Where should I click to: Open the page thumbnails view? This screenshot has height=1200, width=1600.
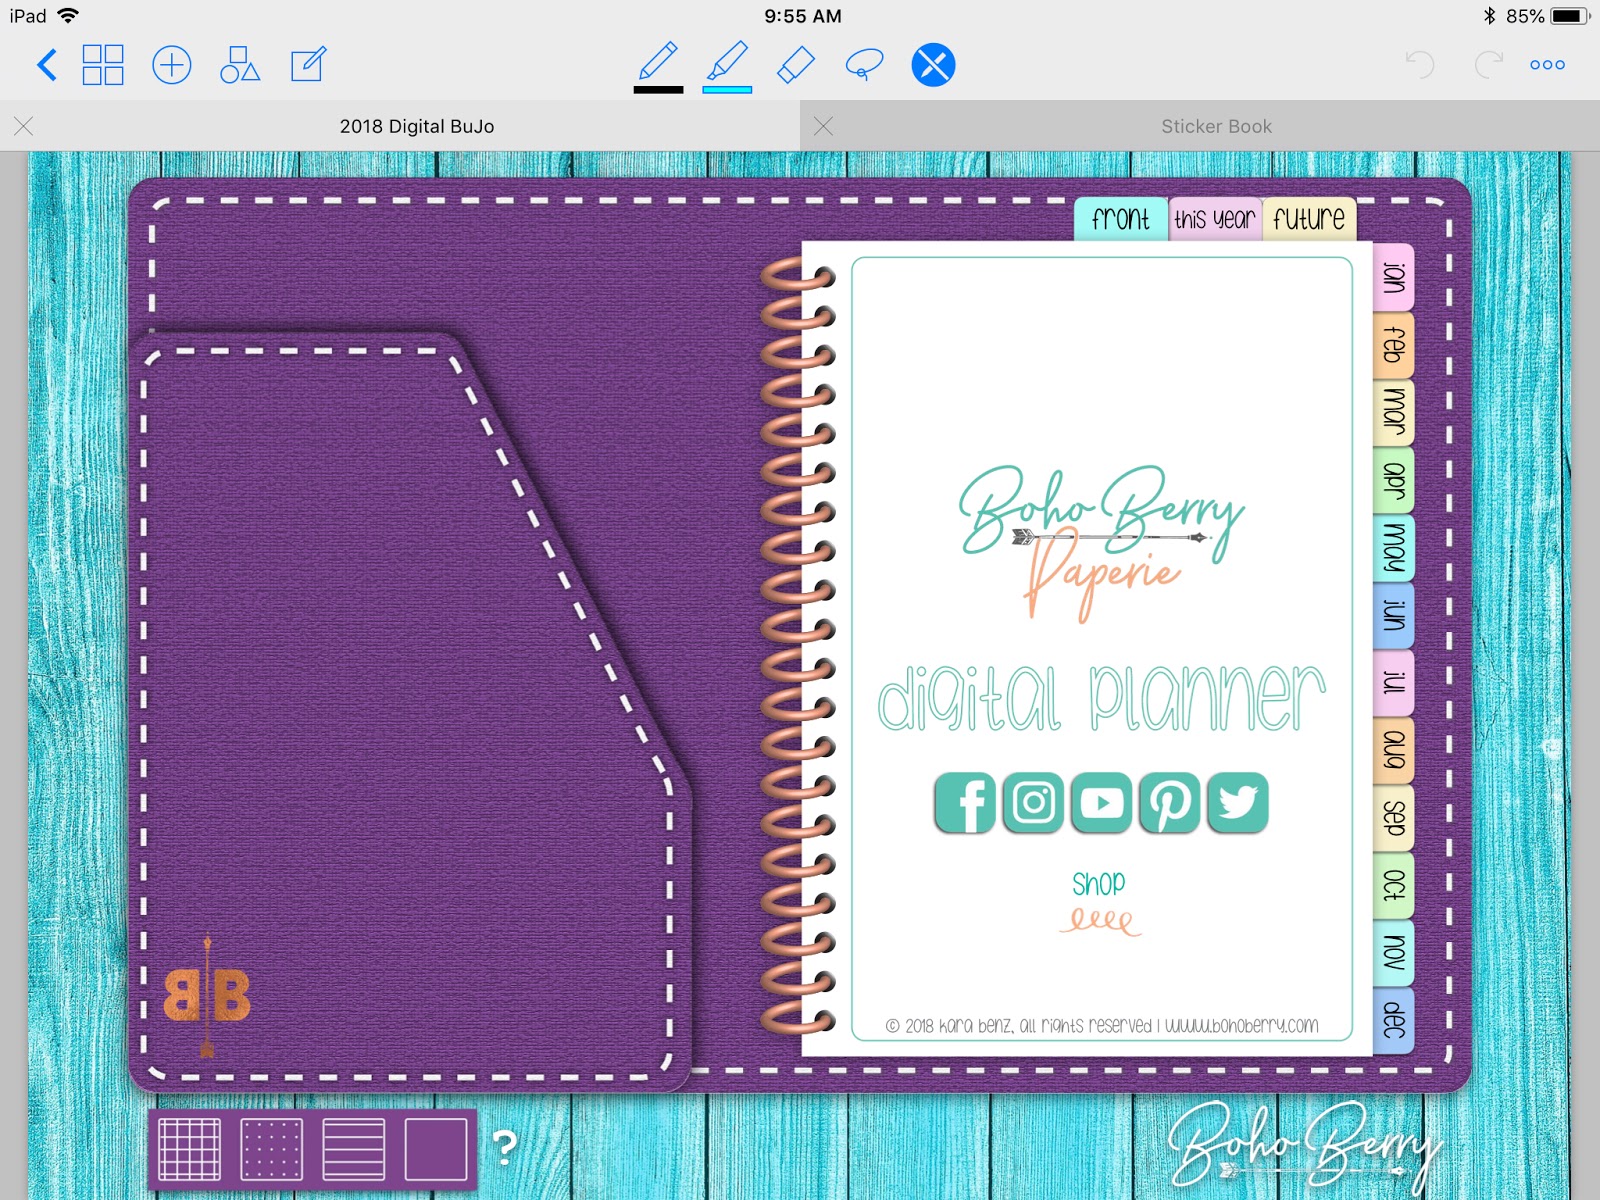103,64
